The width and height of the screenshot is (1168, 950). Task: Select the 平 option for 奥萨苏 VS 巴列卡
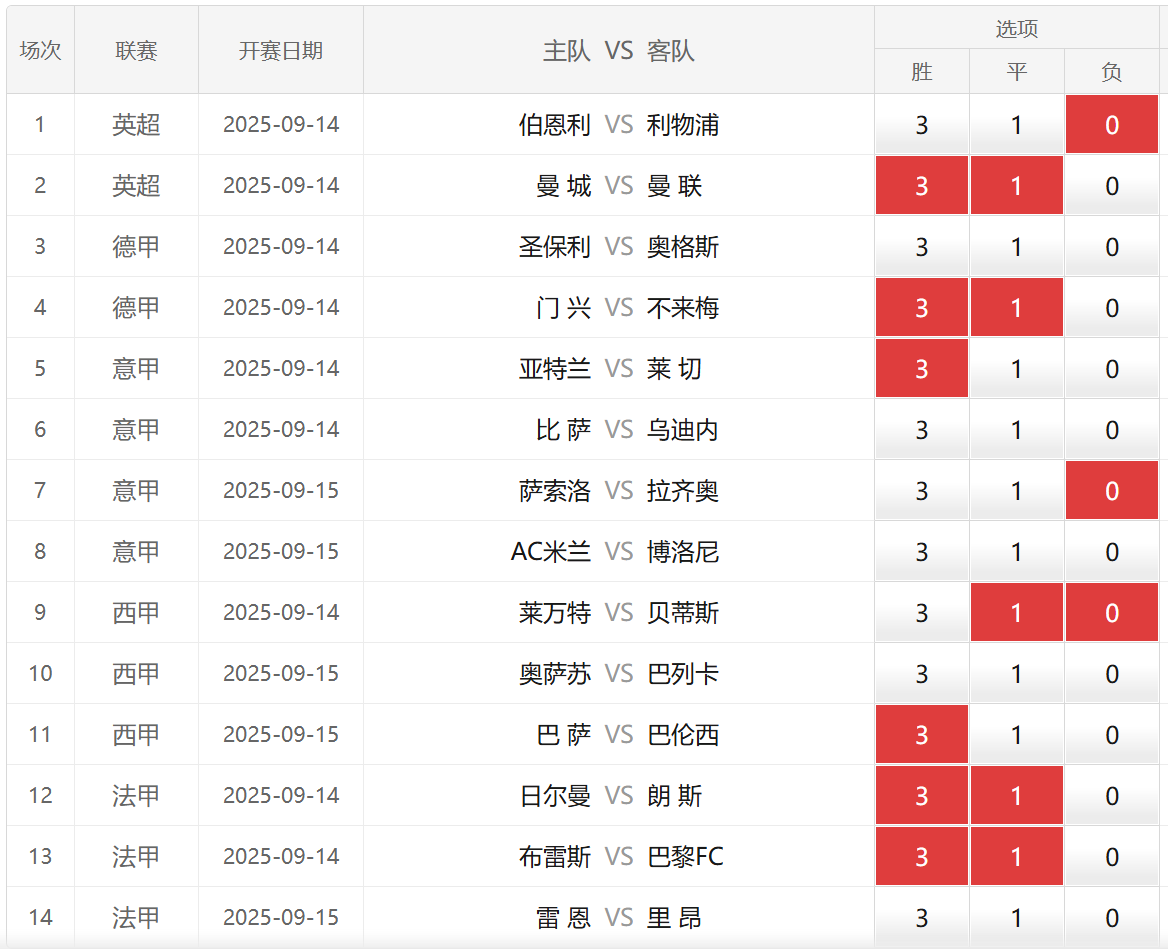click(1016, 674)
